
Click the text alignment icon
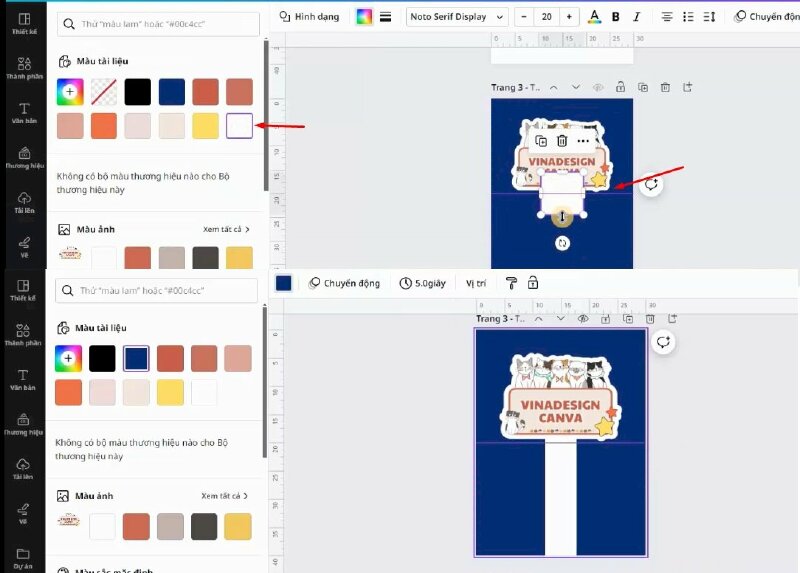coord(667,16)
